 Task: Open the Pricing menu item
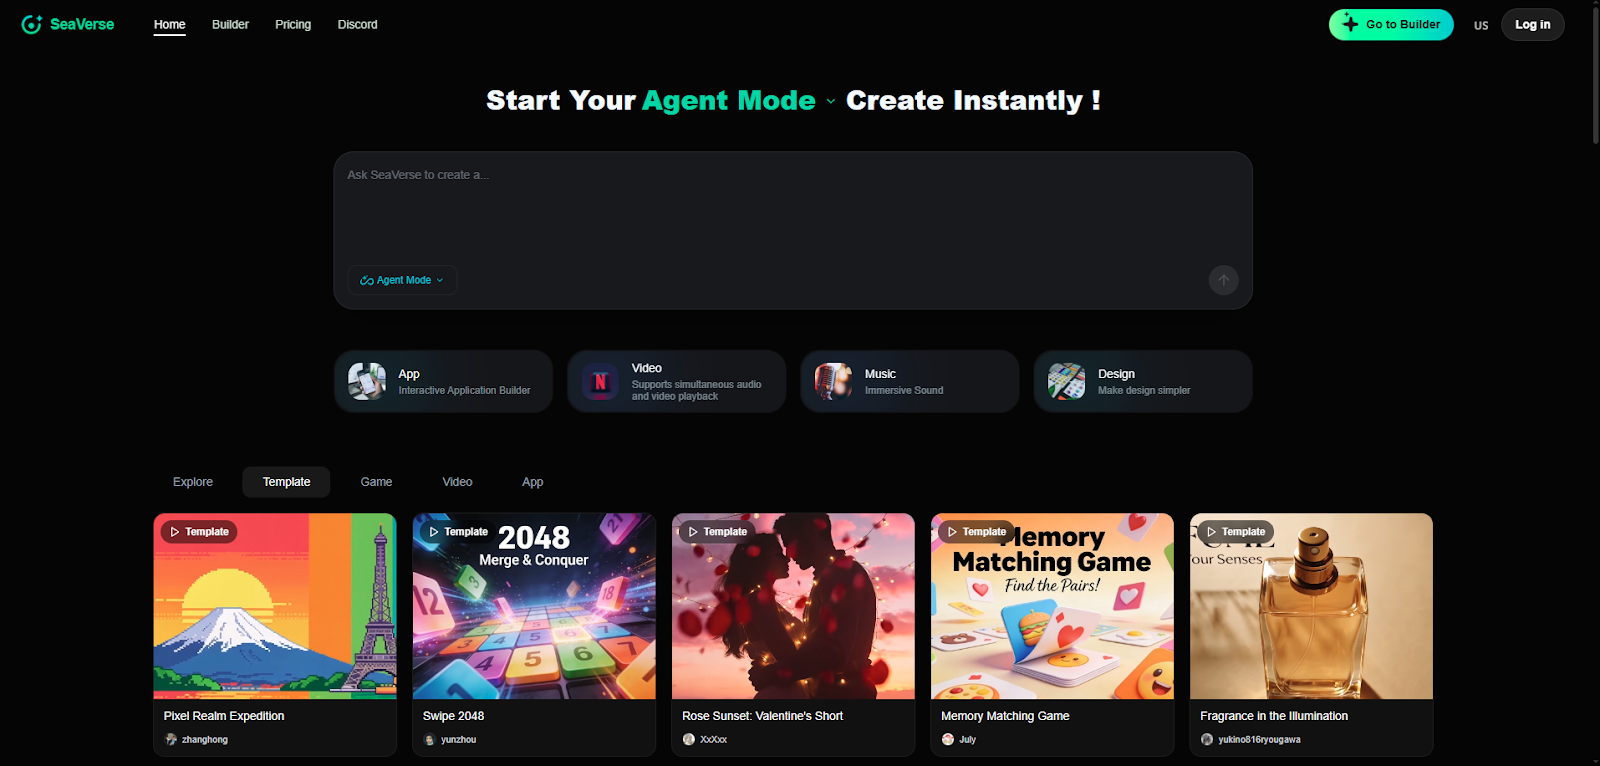[293, 24]
